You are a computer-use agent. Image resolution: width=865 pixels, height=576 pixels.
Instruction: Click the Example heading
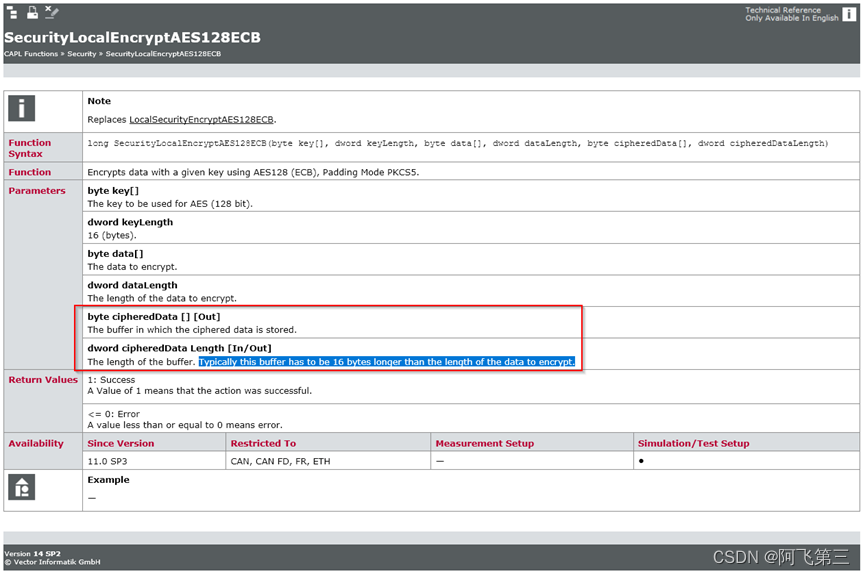[108, 479]
